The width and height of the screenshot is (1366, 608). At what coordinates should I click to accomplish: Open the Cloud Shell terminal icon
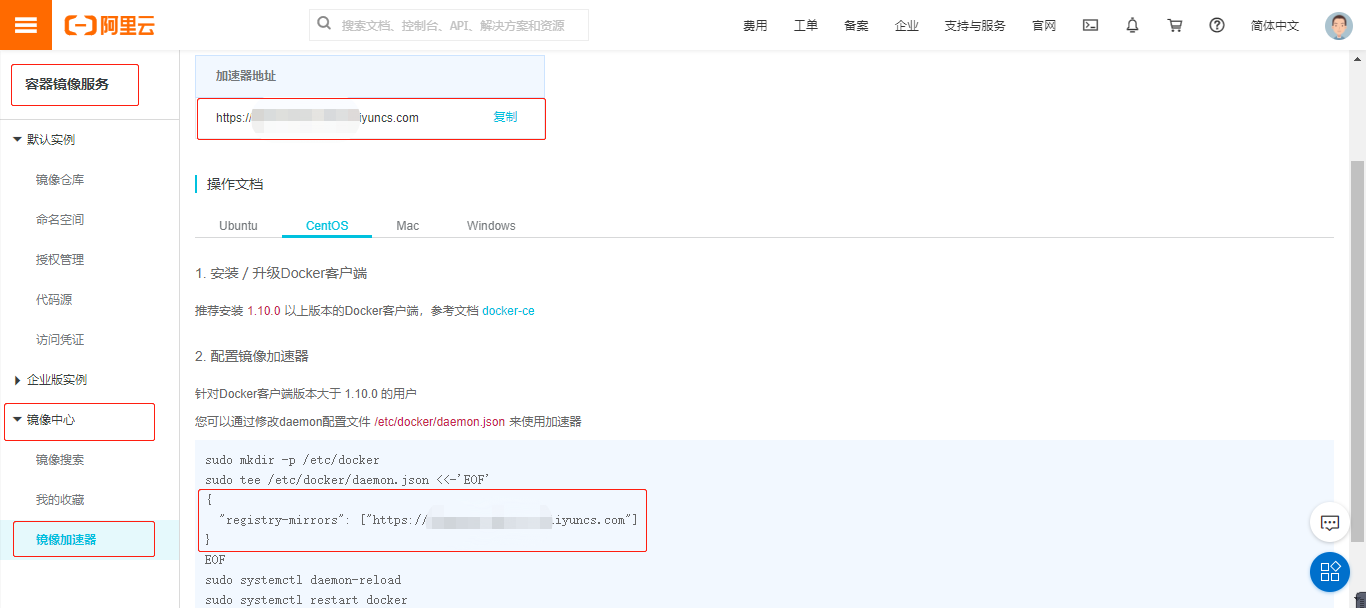1091,25
